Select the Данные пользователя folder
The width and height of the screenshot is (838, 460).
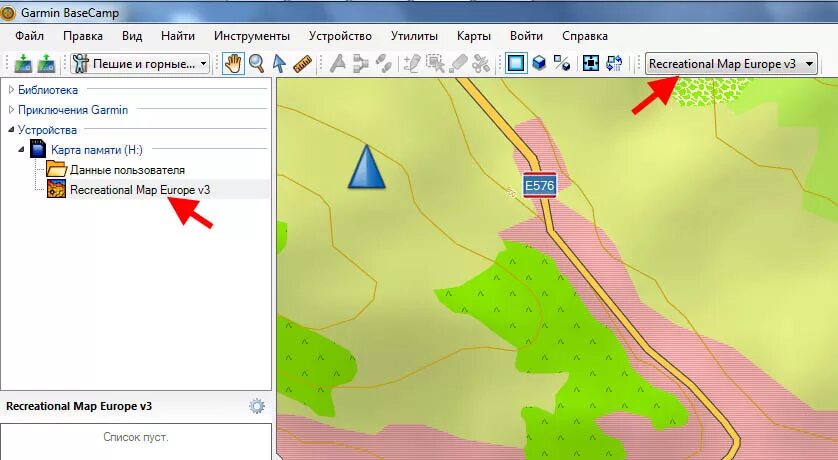[127, 170]
